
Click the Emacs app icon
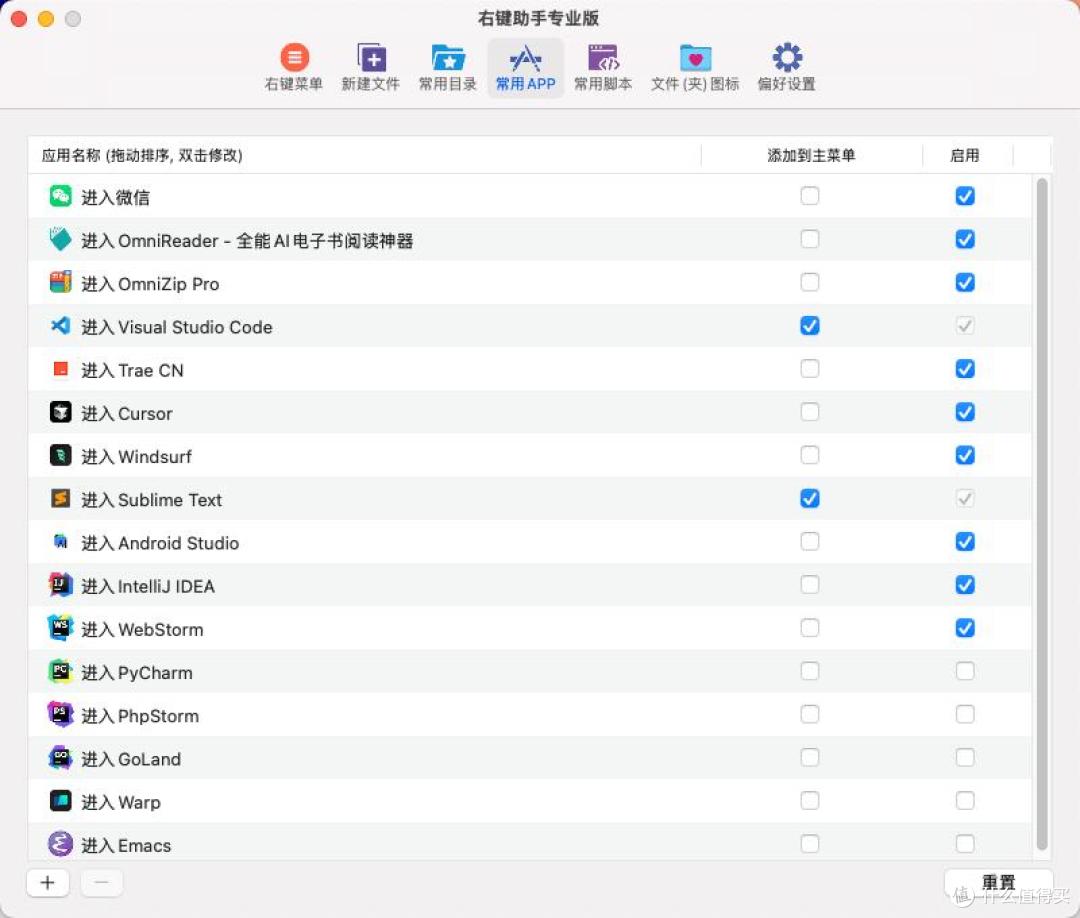coord(61,844)
